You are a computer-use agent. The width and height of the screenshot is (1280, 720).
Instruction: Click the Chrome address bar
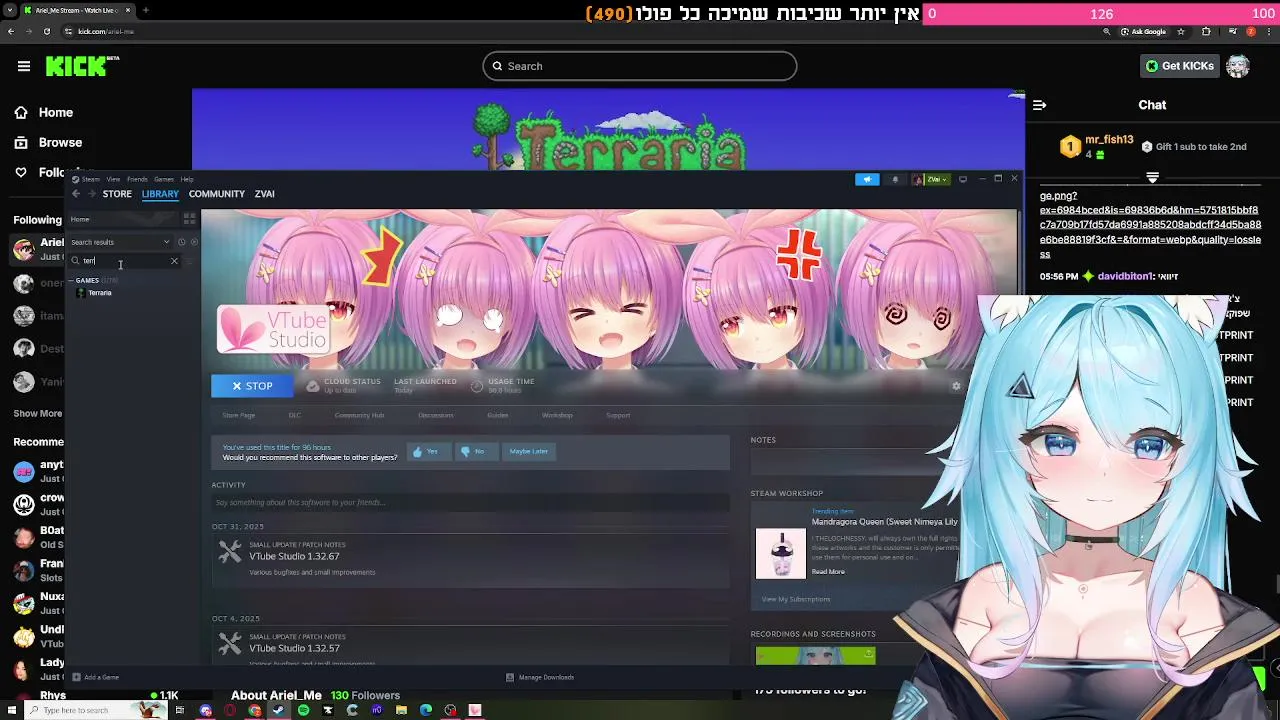pyautogui.click(x=580, y=31)
